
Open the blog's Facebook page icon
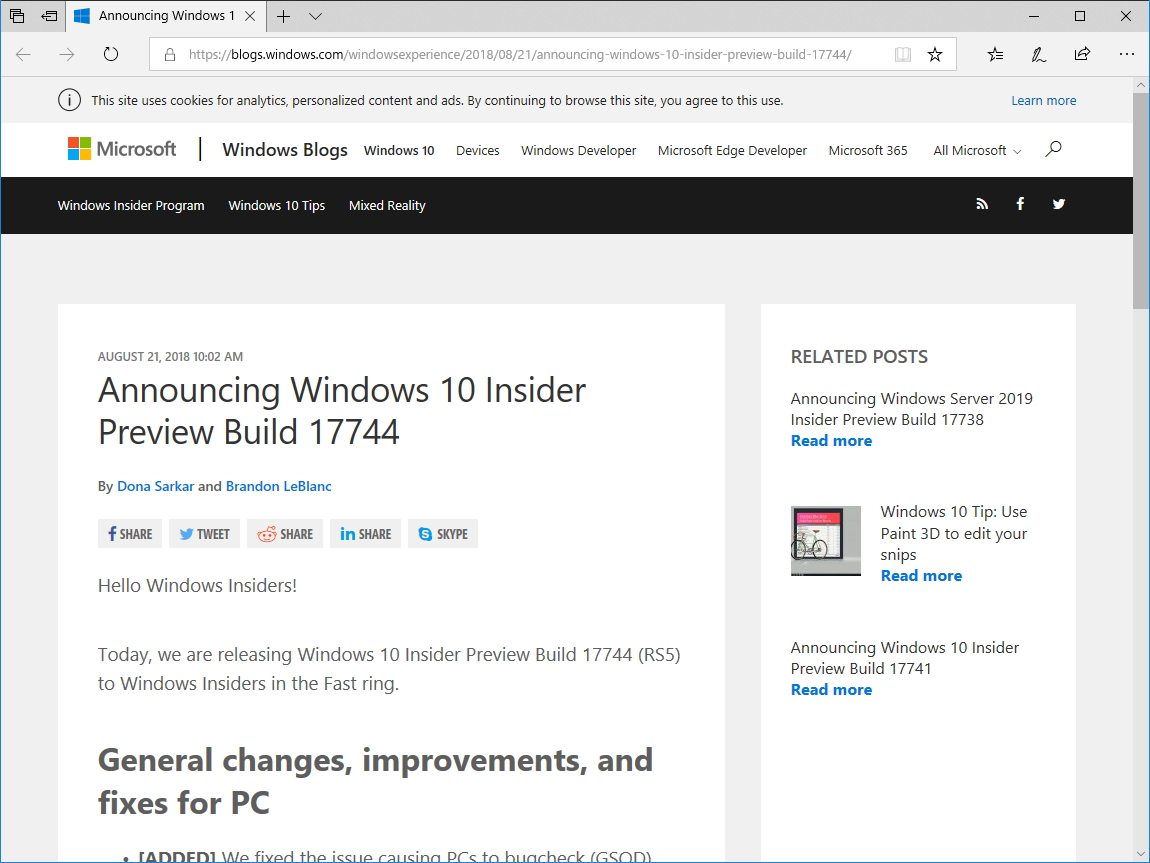(1020, 204)
